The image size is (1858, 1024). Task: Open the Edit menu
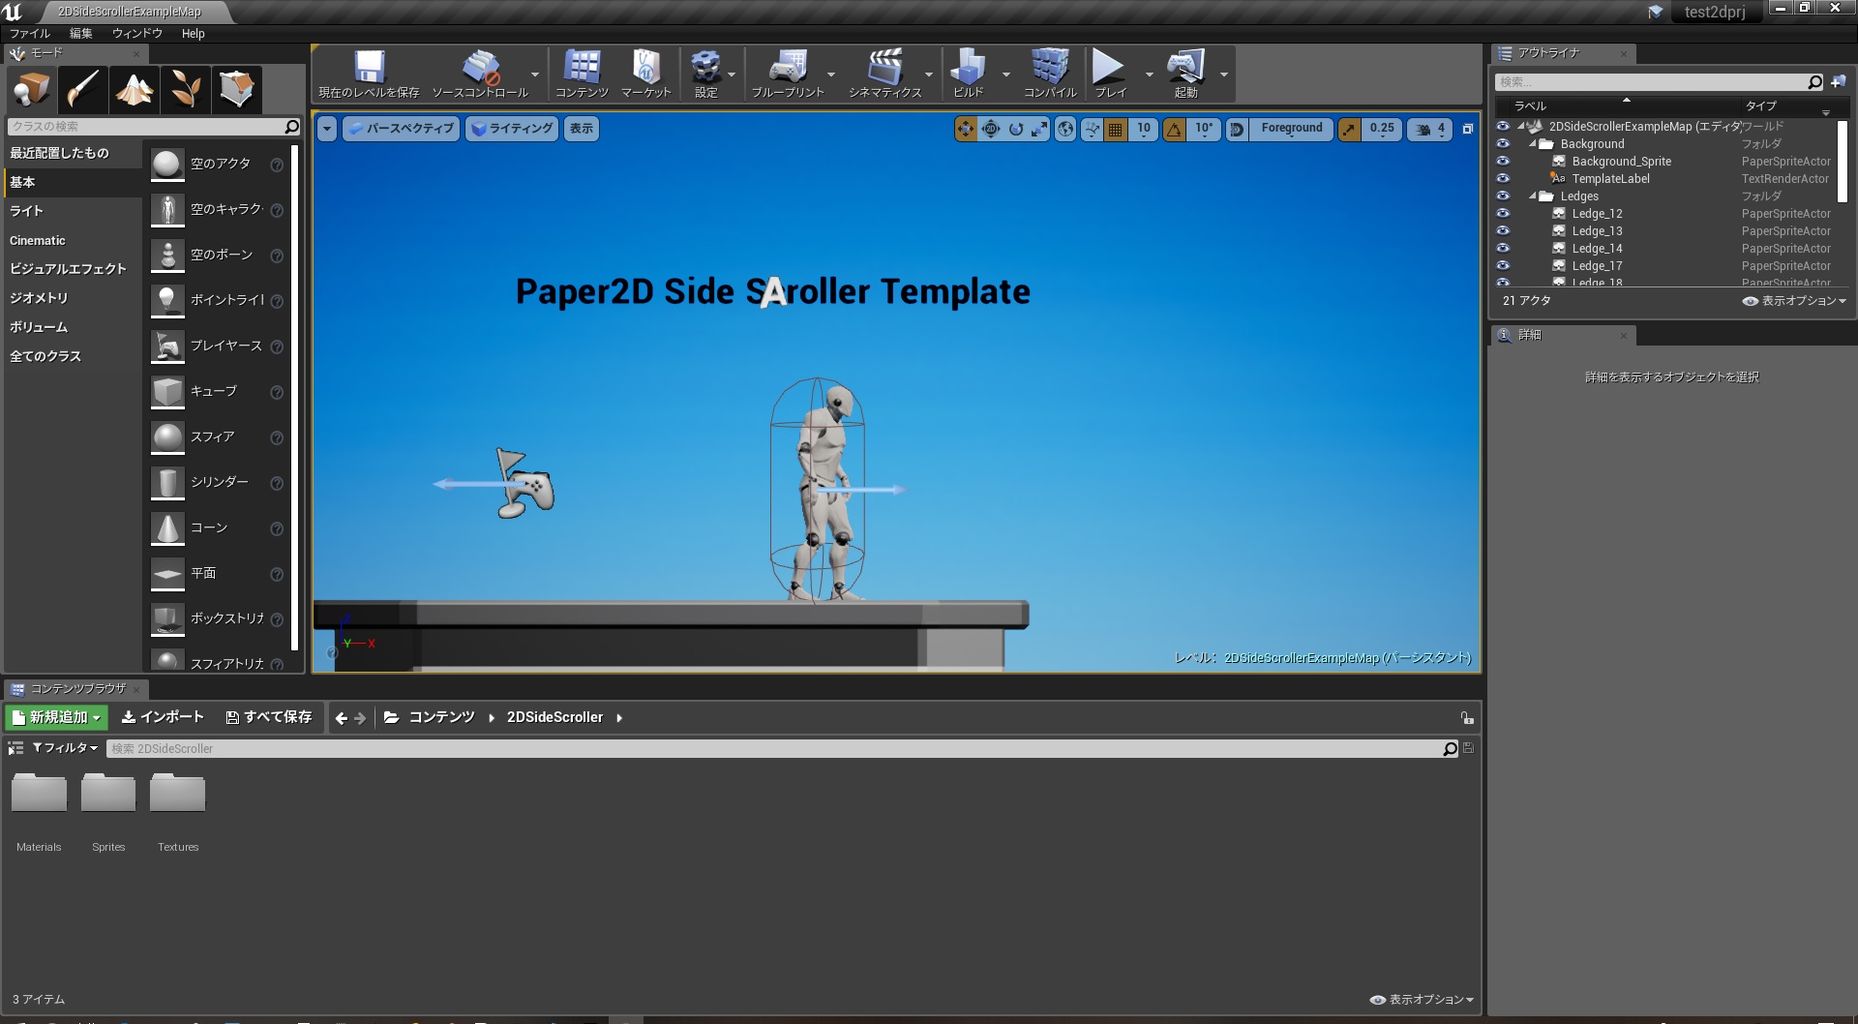[81, 33]
